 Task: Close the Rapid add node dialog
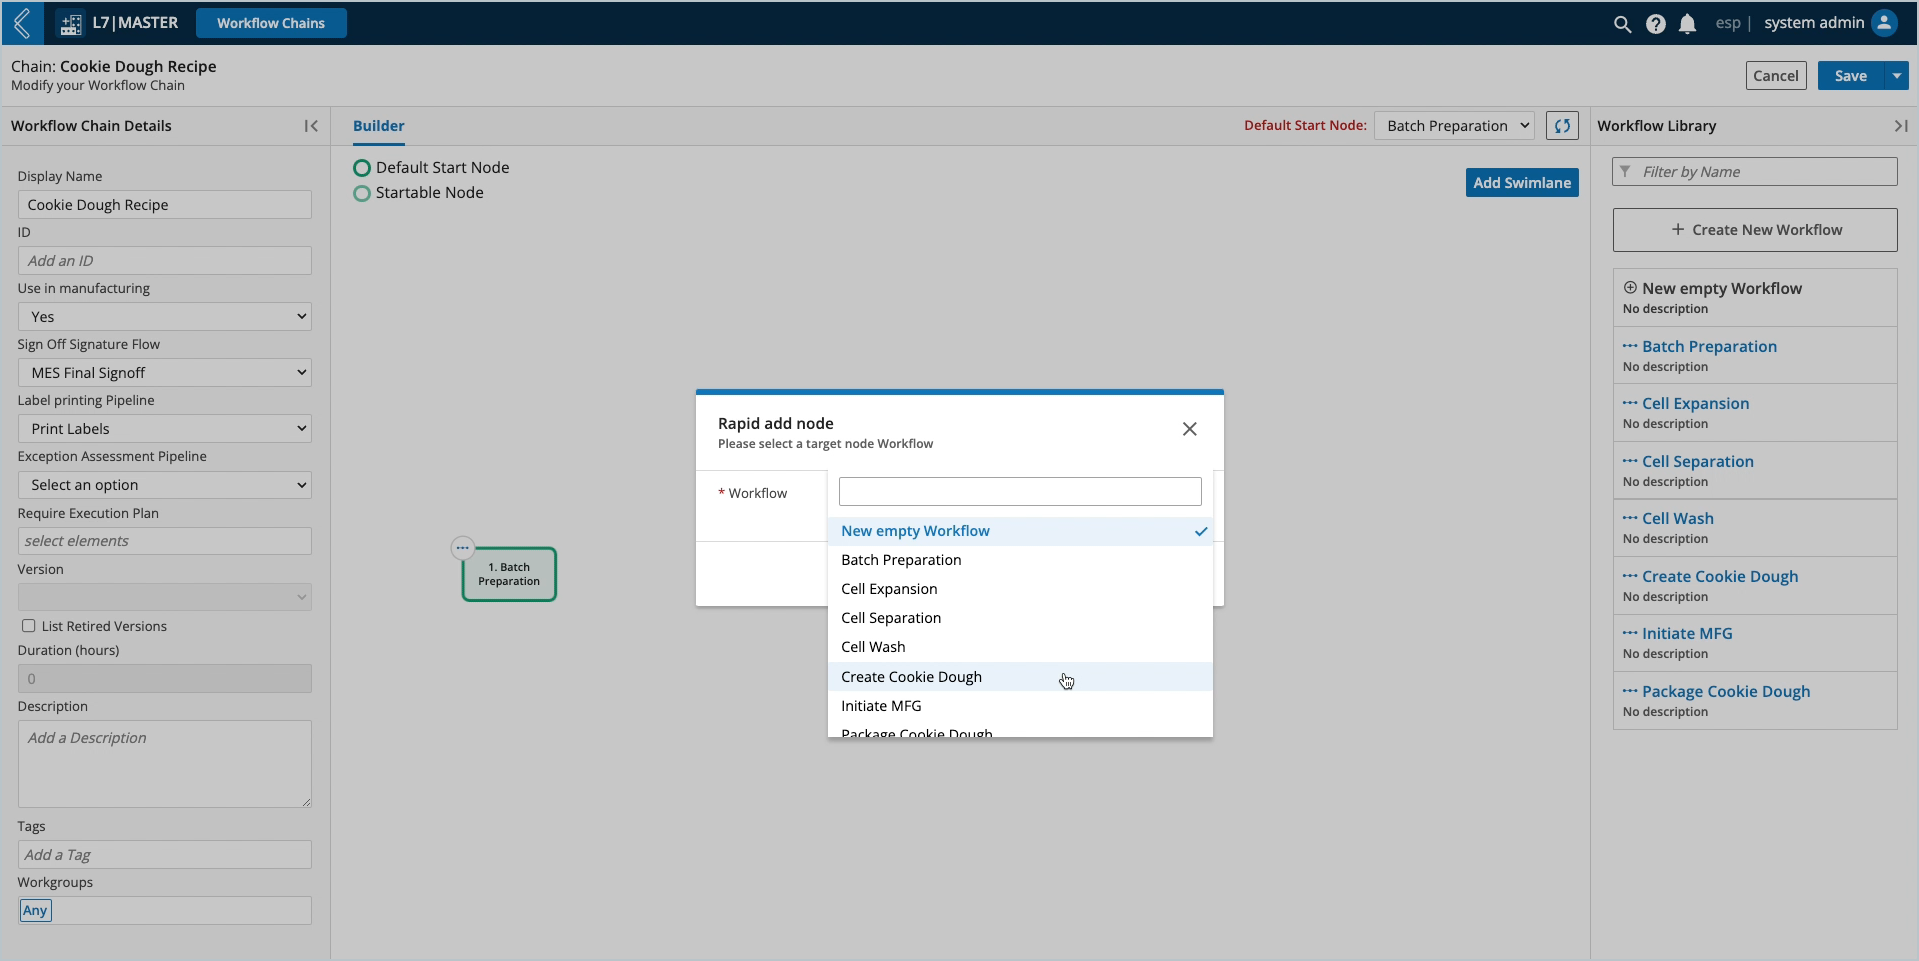[1189, 429]
